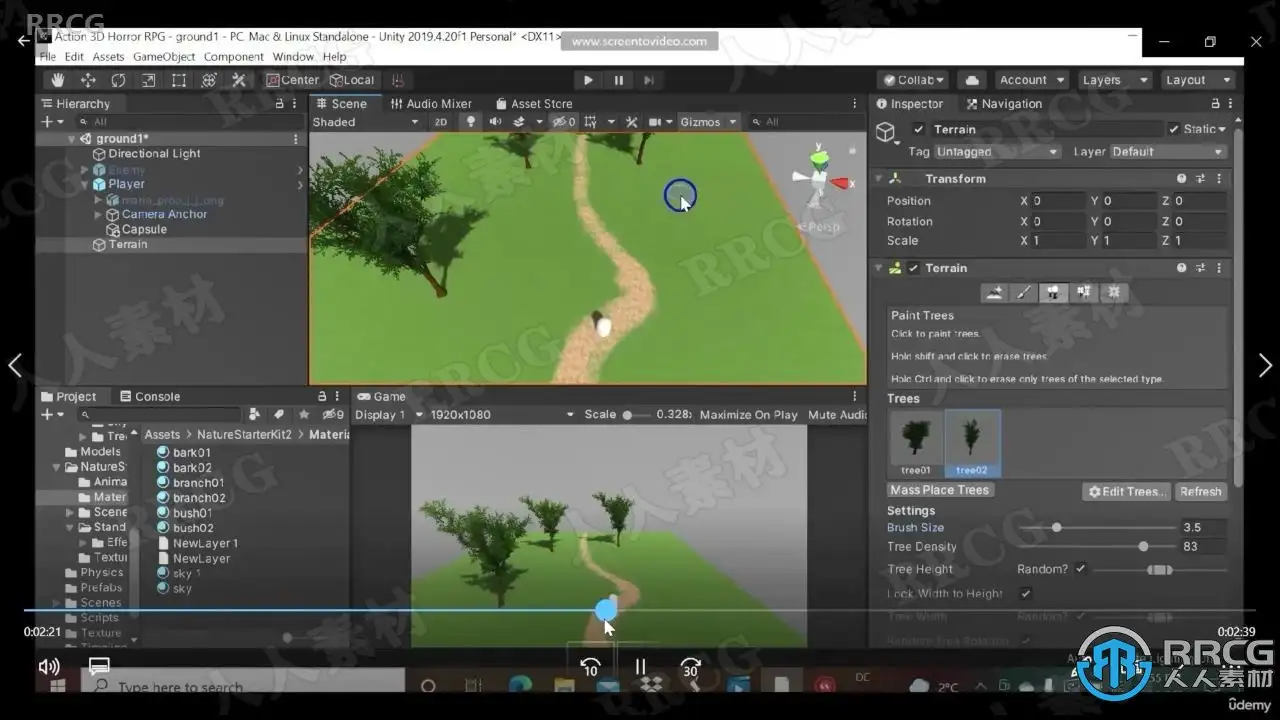Toggle the Static checkbox for Terrain

coord(1174,129)
